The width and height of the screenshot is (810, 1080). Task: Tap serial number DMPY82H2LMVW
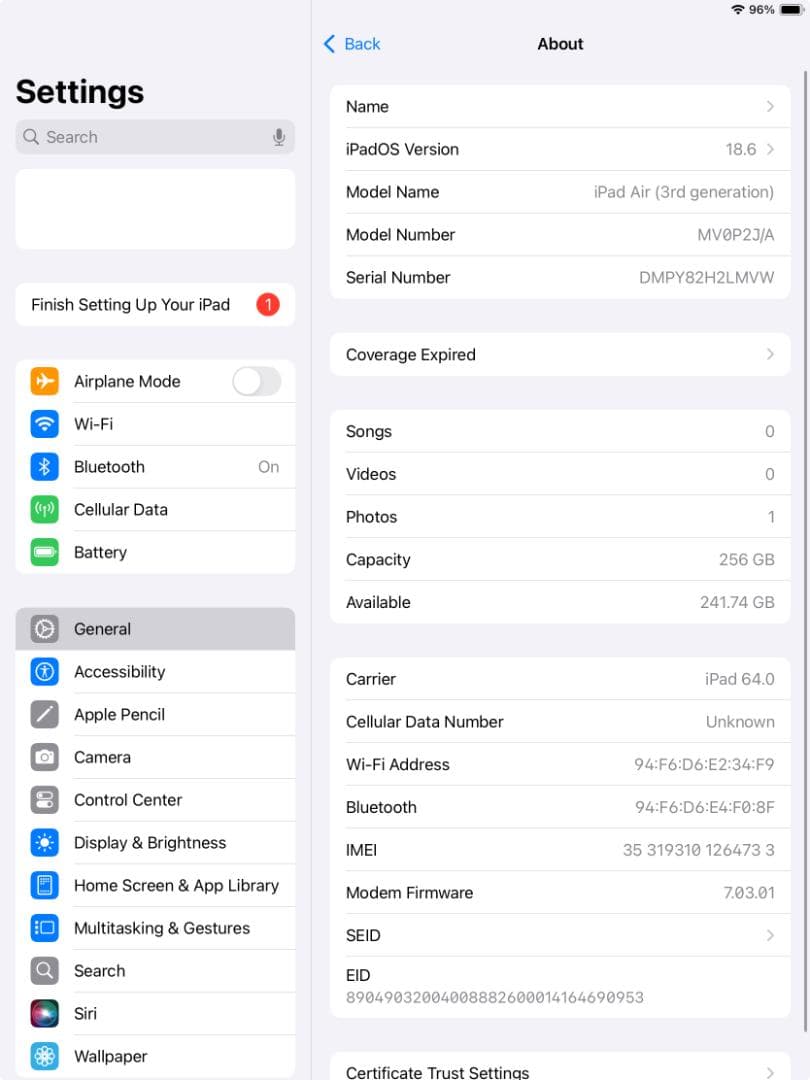coord(706,278)
